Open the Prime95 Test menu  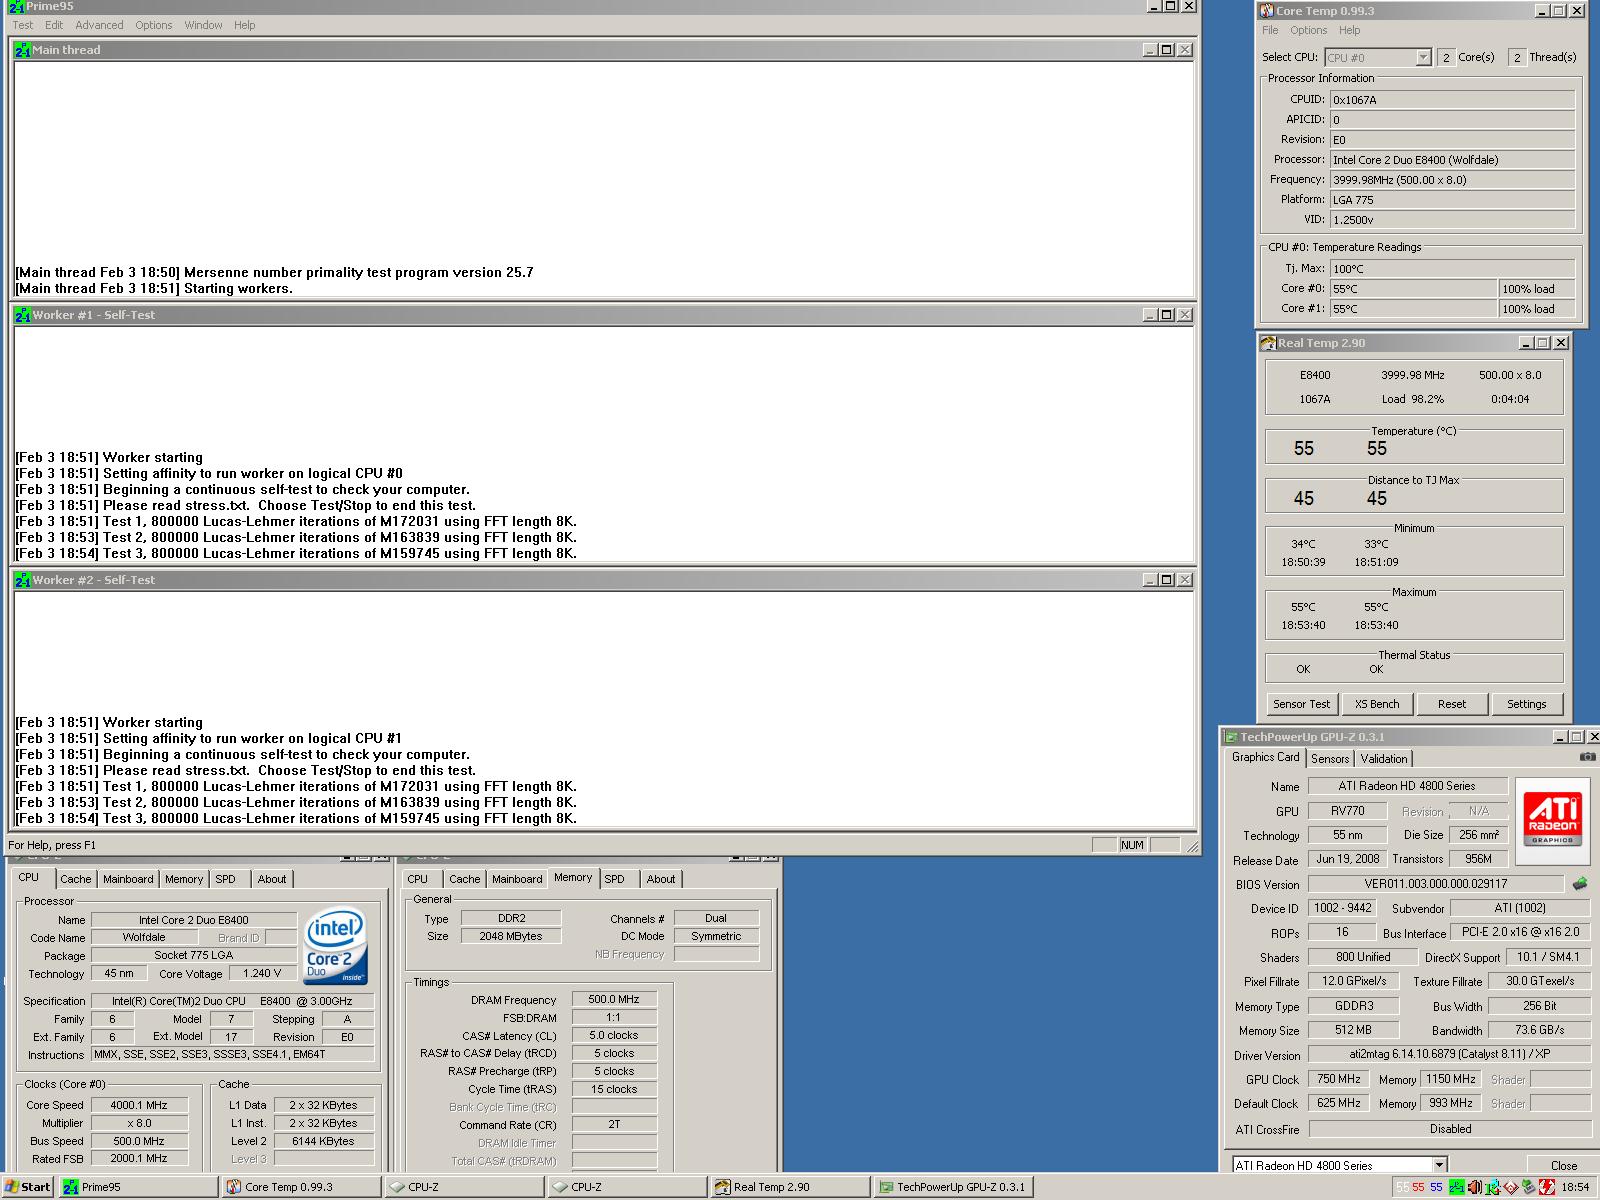[x=22, y=25]
